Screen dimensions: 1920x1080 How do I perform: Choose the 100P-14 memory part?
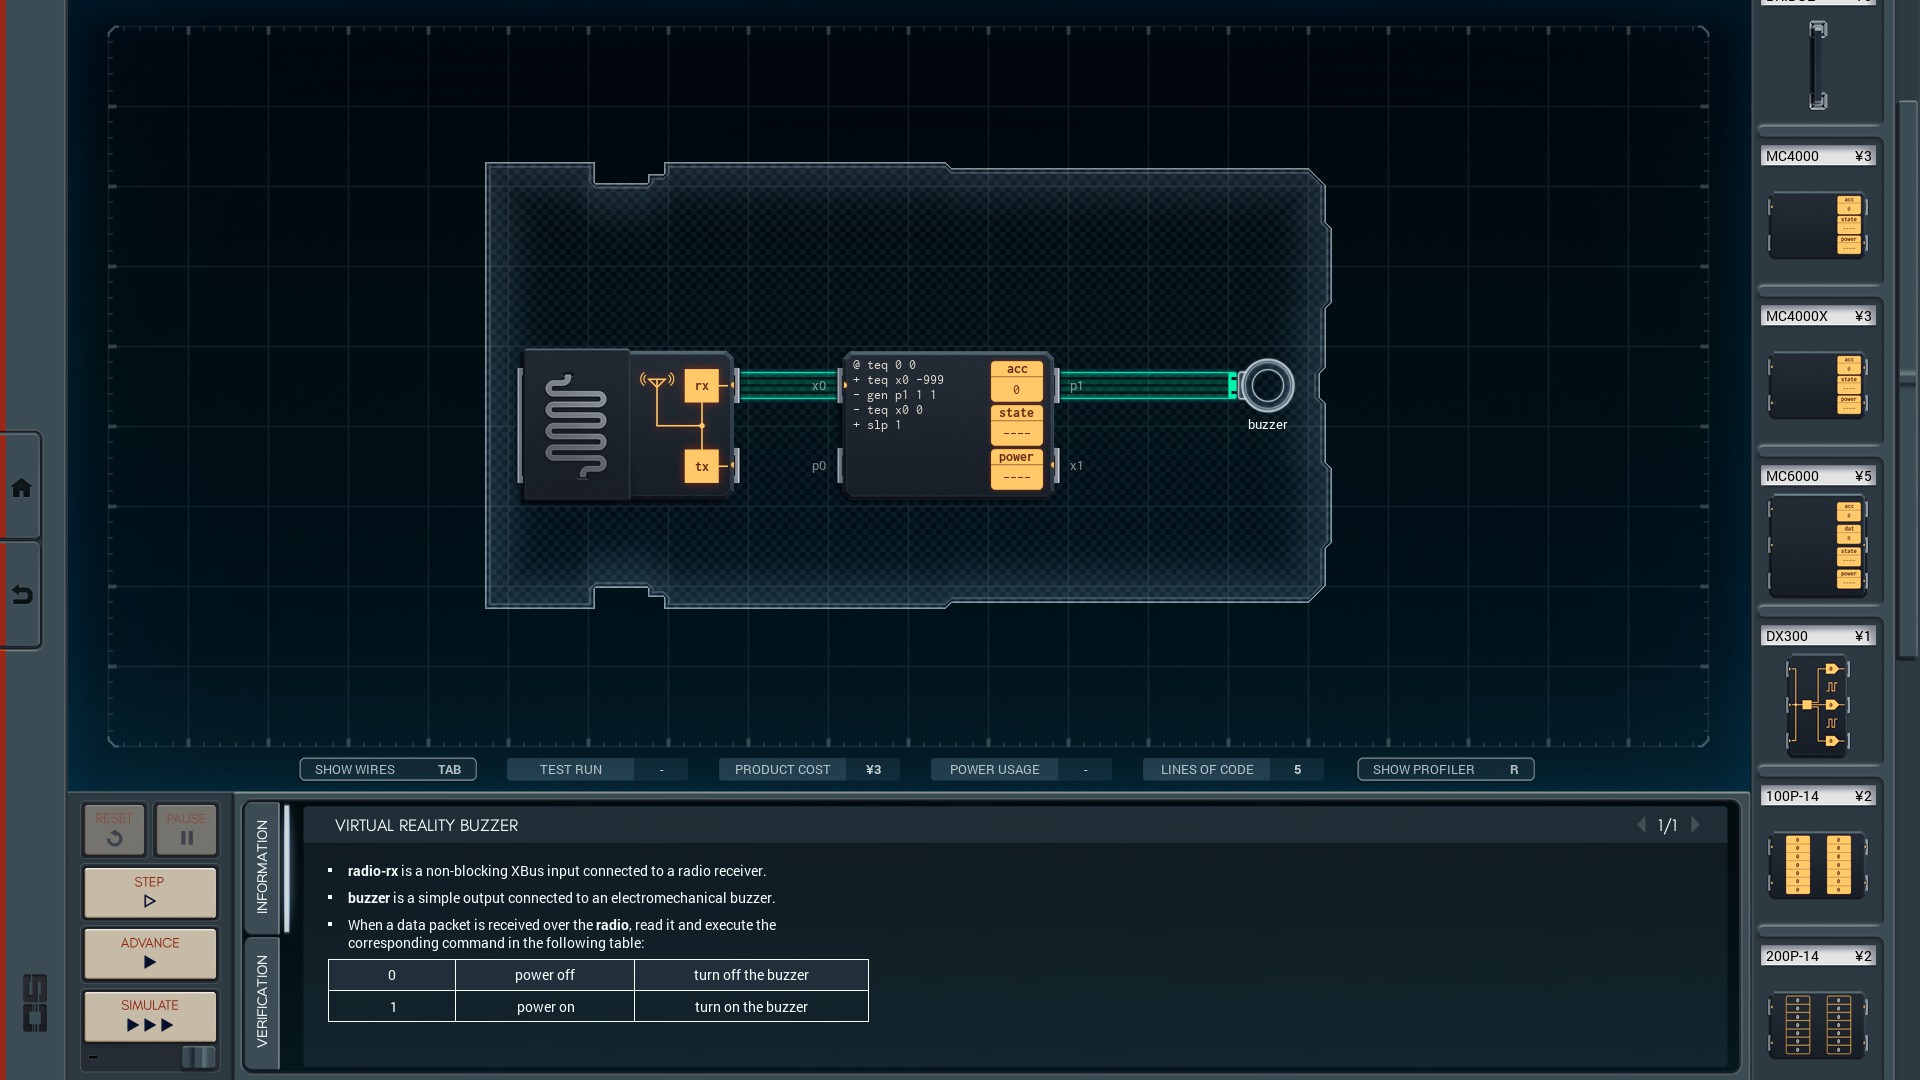pos(1817,864)
